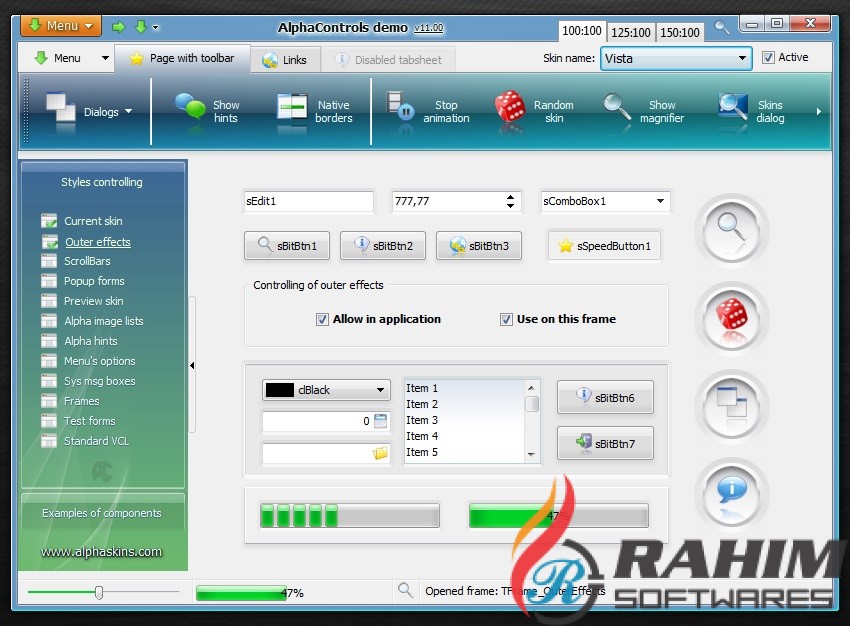
Task: Click the list box scroll down arrow
Action: pyautogui.click(x=531, y=455)
